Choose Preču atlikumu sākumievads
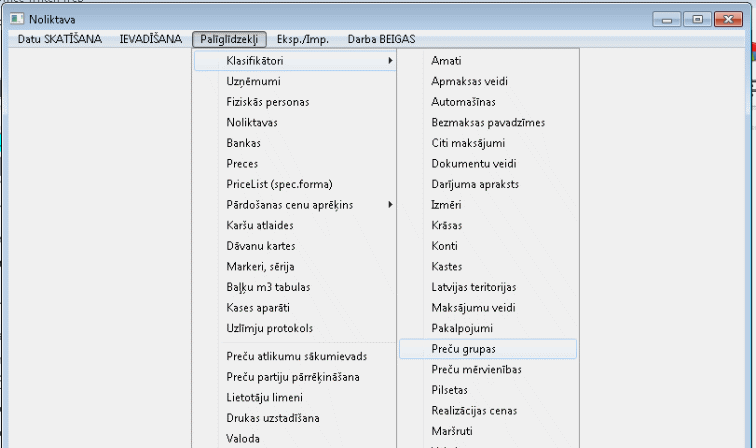756x448 pixels. (x=295, y=356)
